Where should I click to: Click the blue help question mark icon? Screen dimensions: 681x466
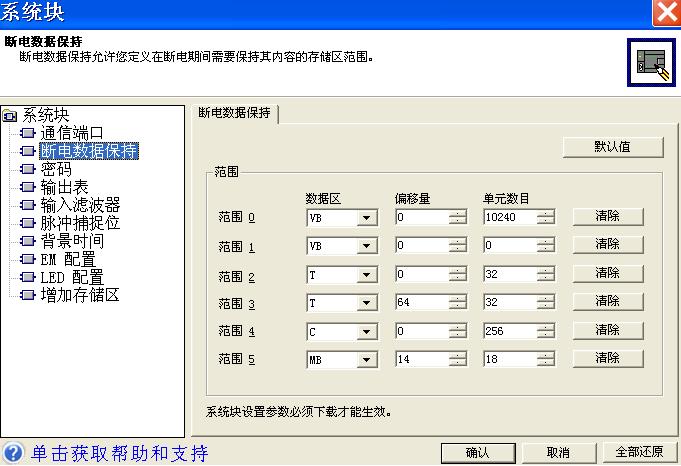[13, 453]
